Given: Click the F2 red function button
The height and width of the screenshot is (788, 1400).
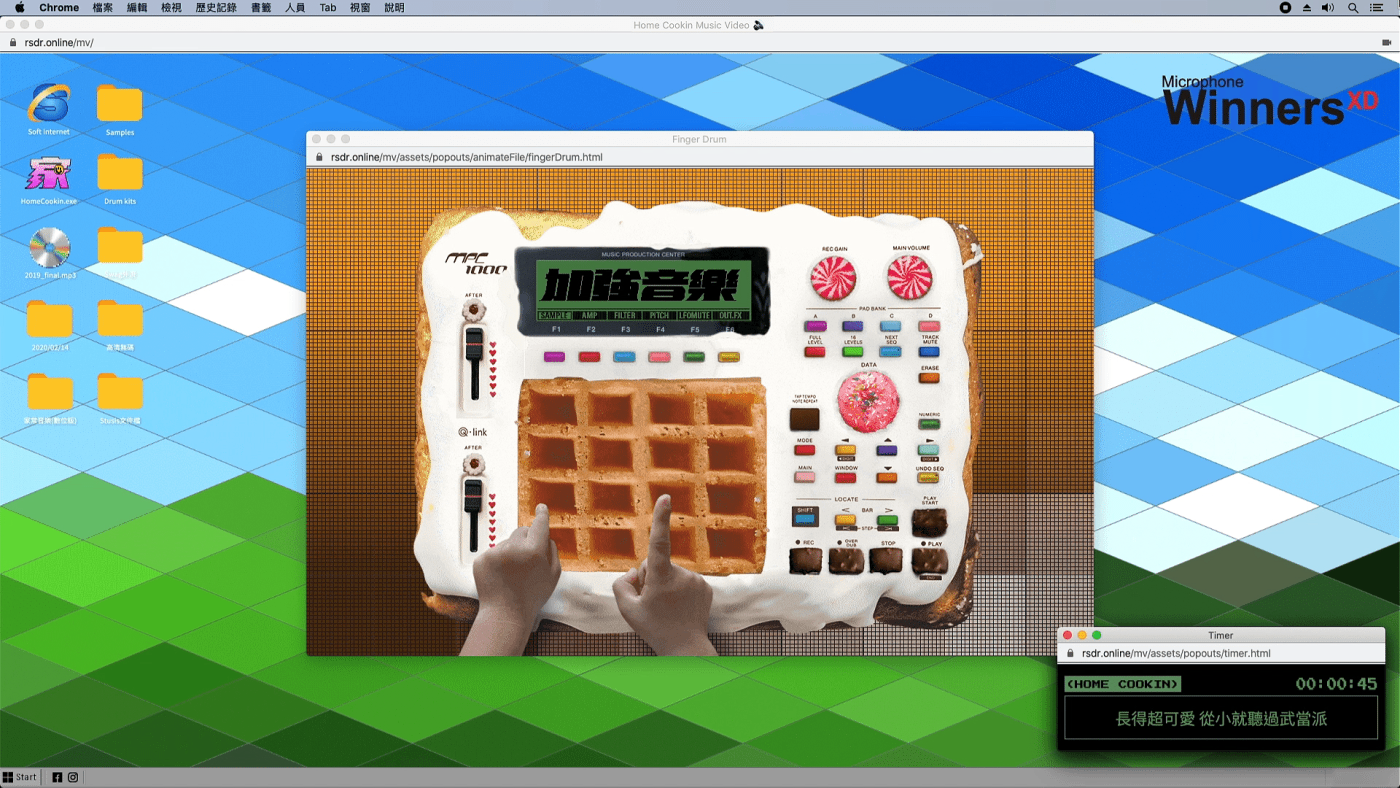Looking at the screenshot, I should (589, 357).
